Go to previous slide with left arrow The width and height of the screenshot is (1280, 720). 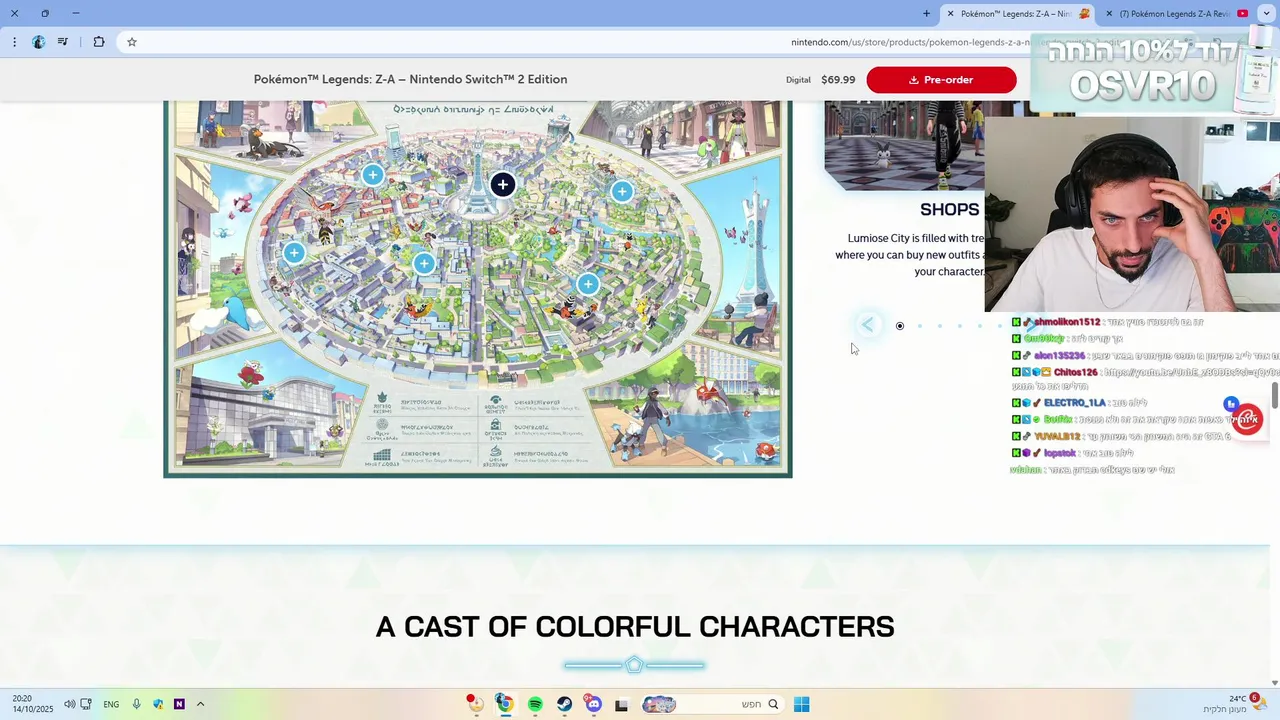(868, 324)
